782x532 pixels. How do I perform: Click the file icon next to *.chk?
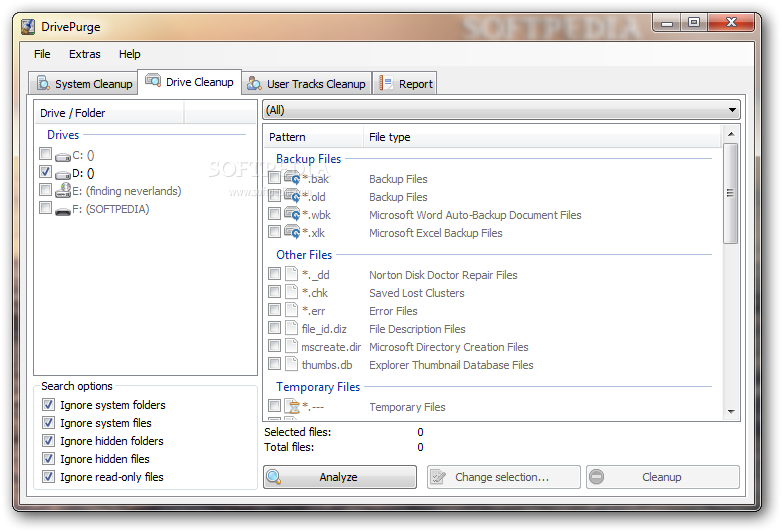(x=291, y=292)
